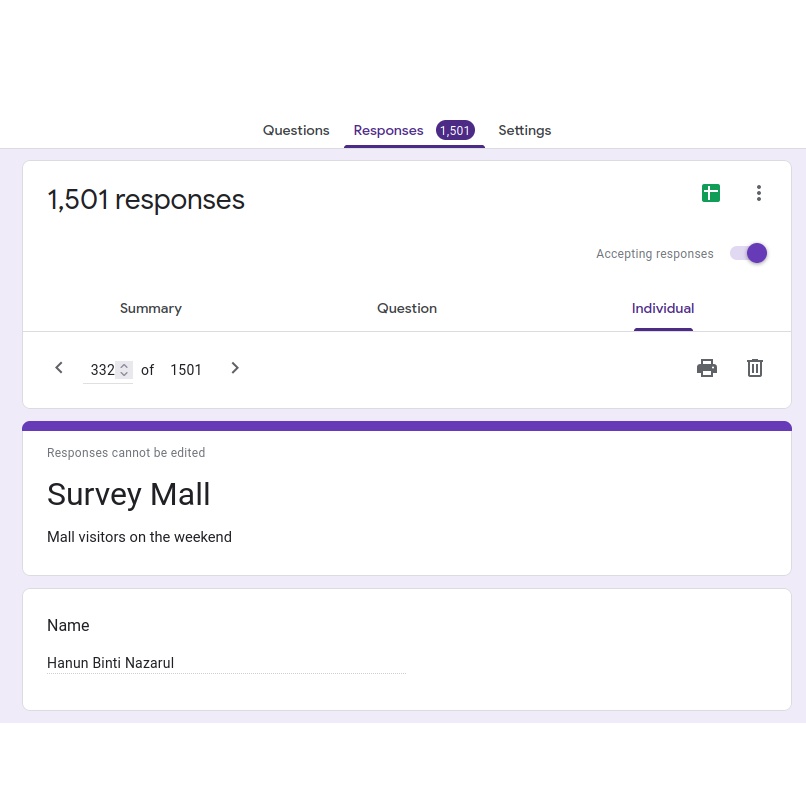Open the three-dot more options menu
Image resolution: width=806 pixels, height=806 pixels.
pos(759,193)
